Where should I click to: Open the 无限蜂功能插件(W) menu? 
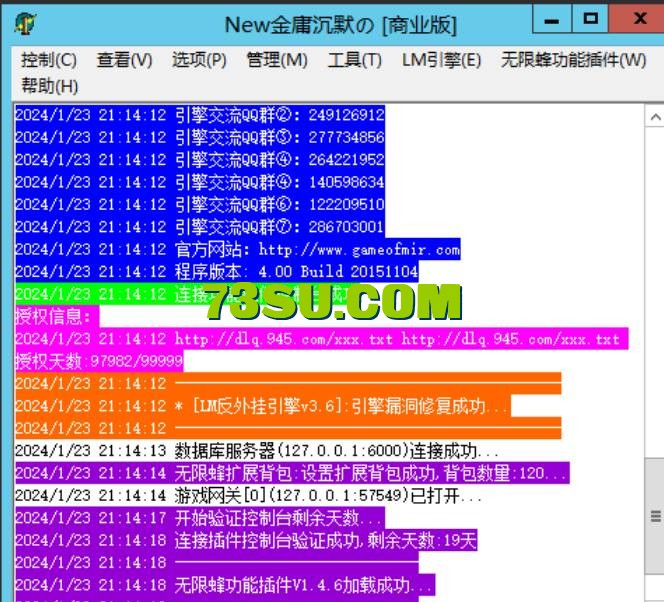tap(574, 60)
